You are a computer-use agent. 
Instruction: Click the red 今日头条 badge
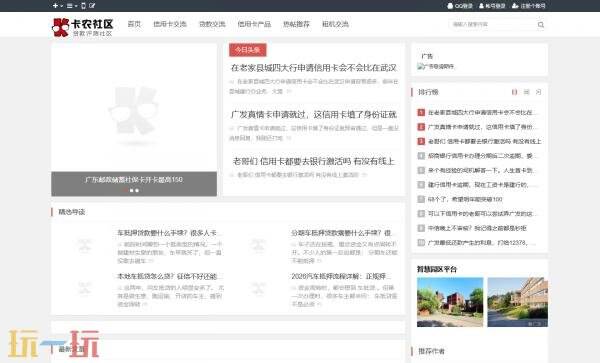point(248,50)
